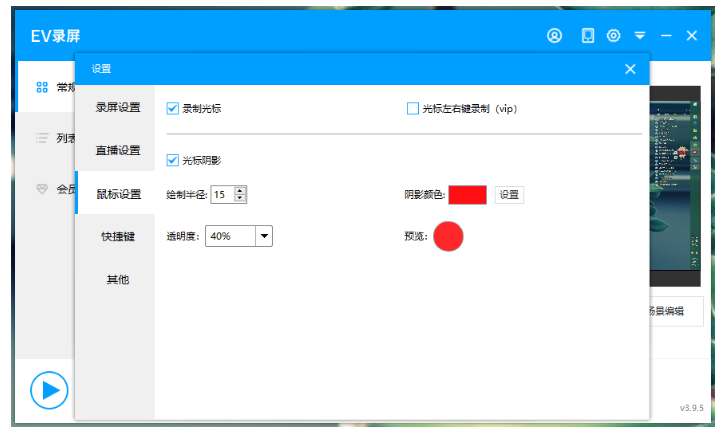Open the 透明度 dropdown showing 40%

coord(239,236)
